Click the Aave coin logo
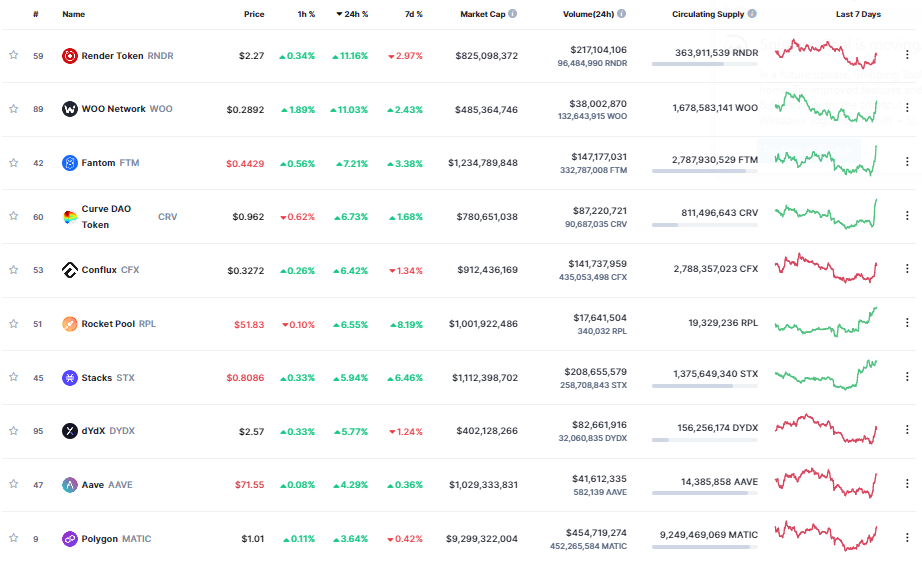The width and height of the screenshot is (922, 561). point(69,485)
